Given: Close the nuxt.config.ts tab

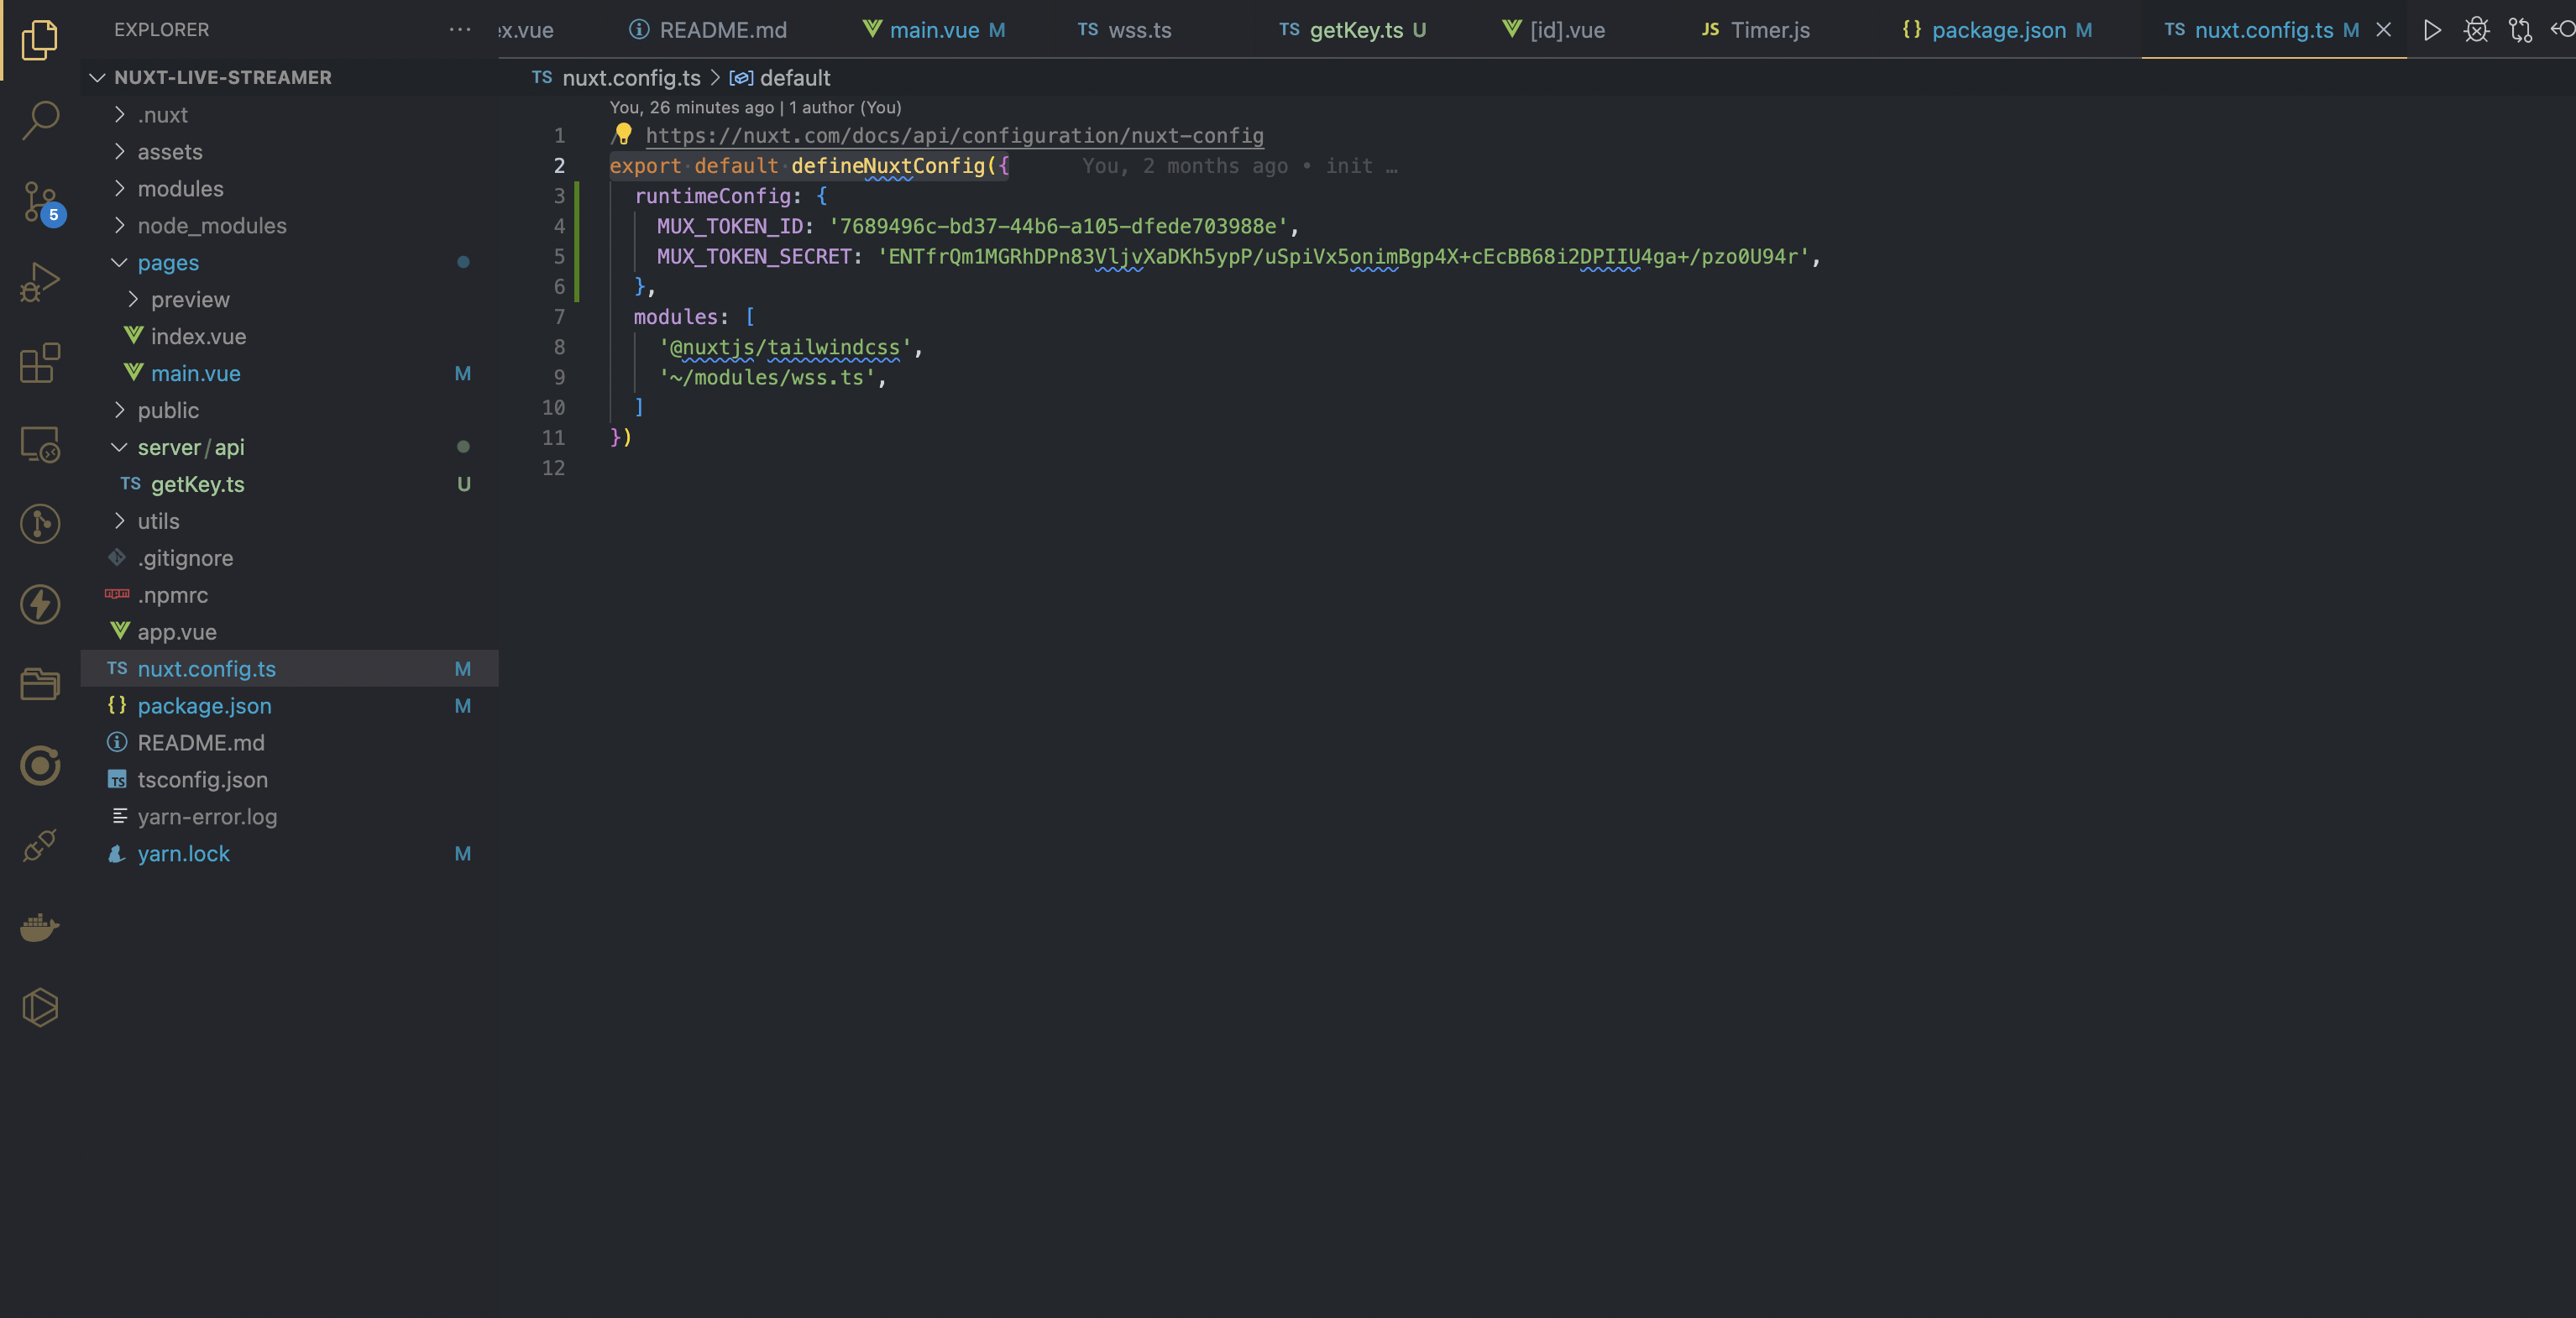Looking at the screenshot, I should pyautogui.click(x=2384, y=30).
